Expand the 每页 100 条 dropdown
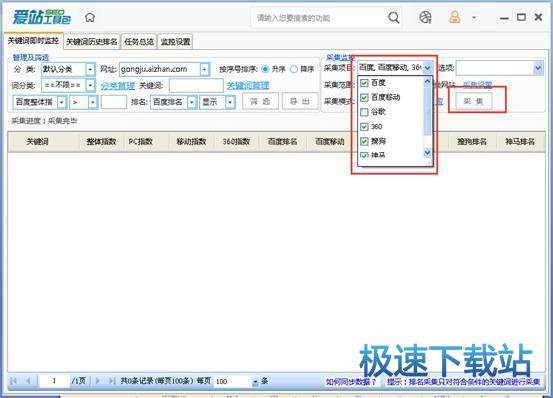Screen dimensions: 553x398 255,381
